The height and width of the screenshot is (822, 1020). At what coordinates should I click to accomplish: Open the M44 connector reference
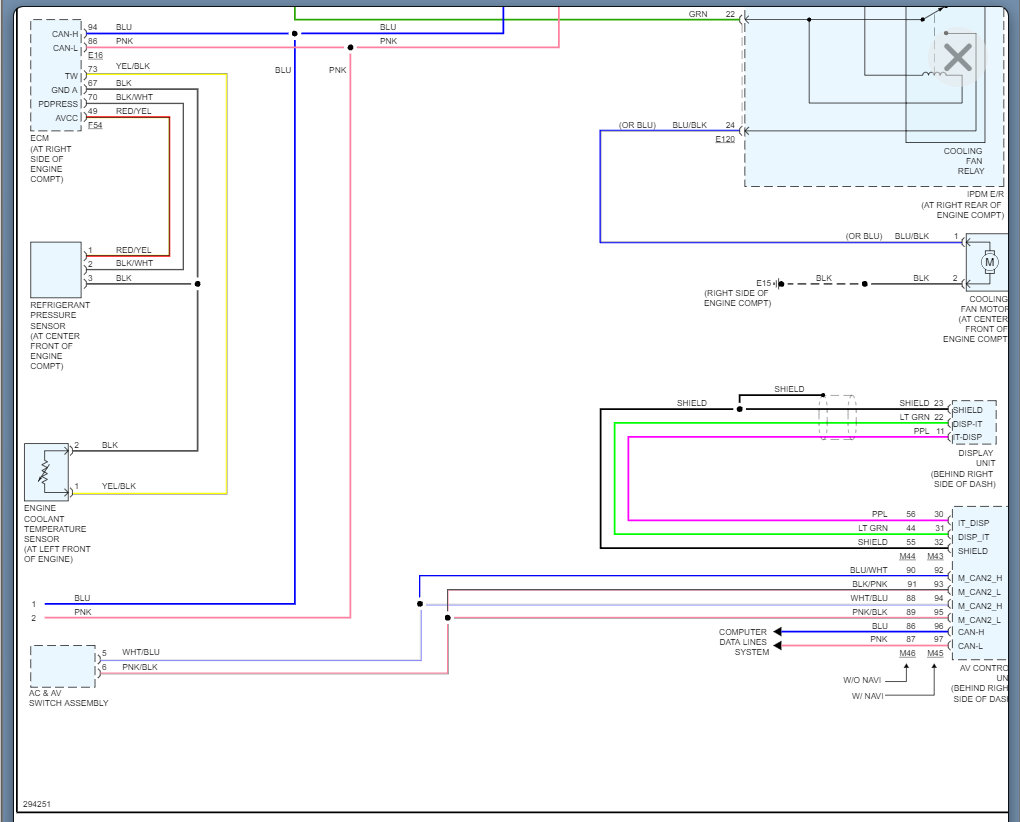click(x=907, y=556)
